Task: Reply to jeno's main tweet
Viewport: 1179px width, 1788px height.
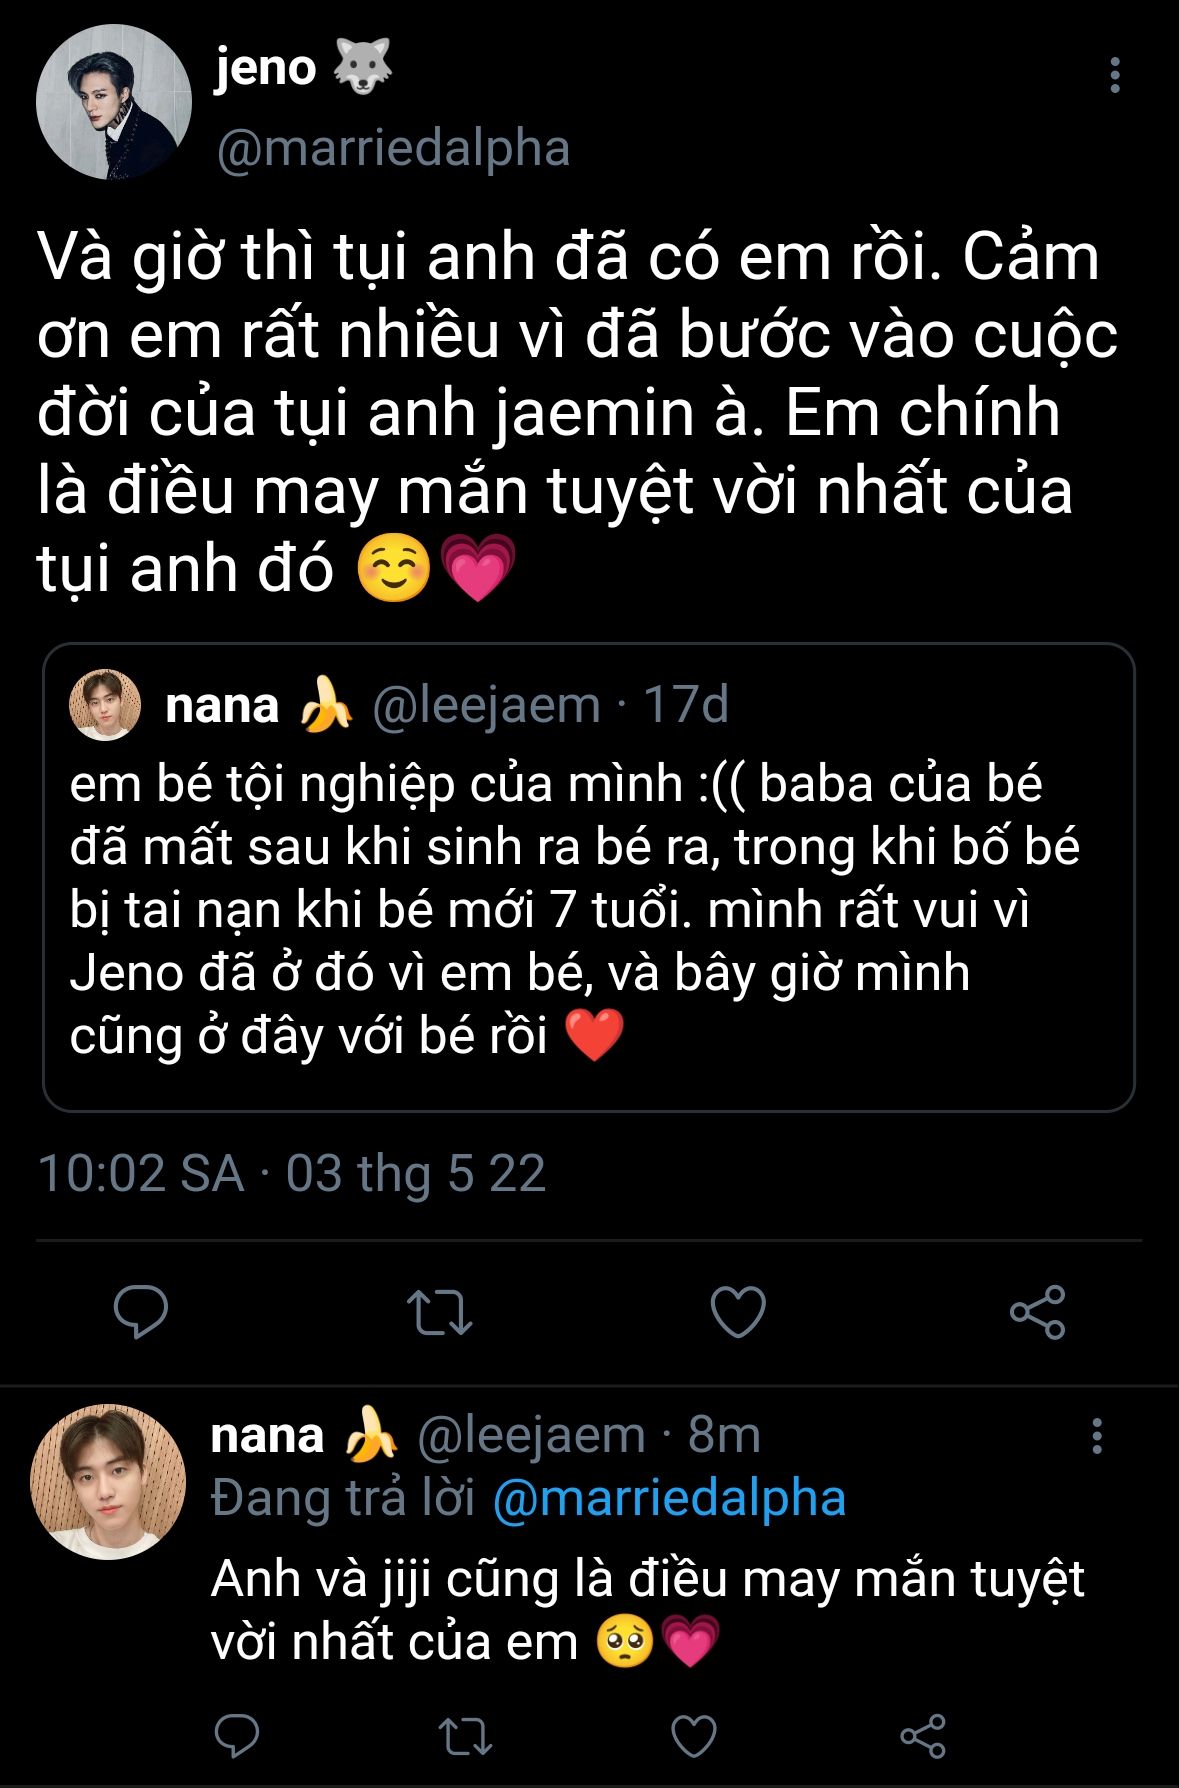Action: (x=141, y=1311)
